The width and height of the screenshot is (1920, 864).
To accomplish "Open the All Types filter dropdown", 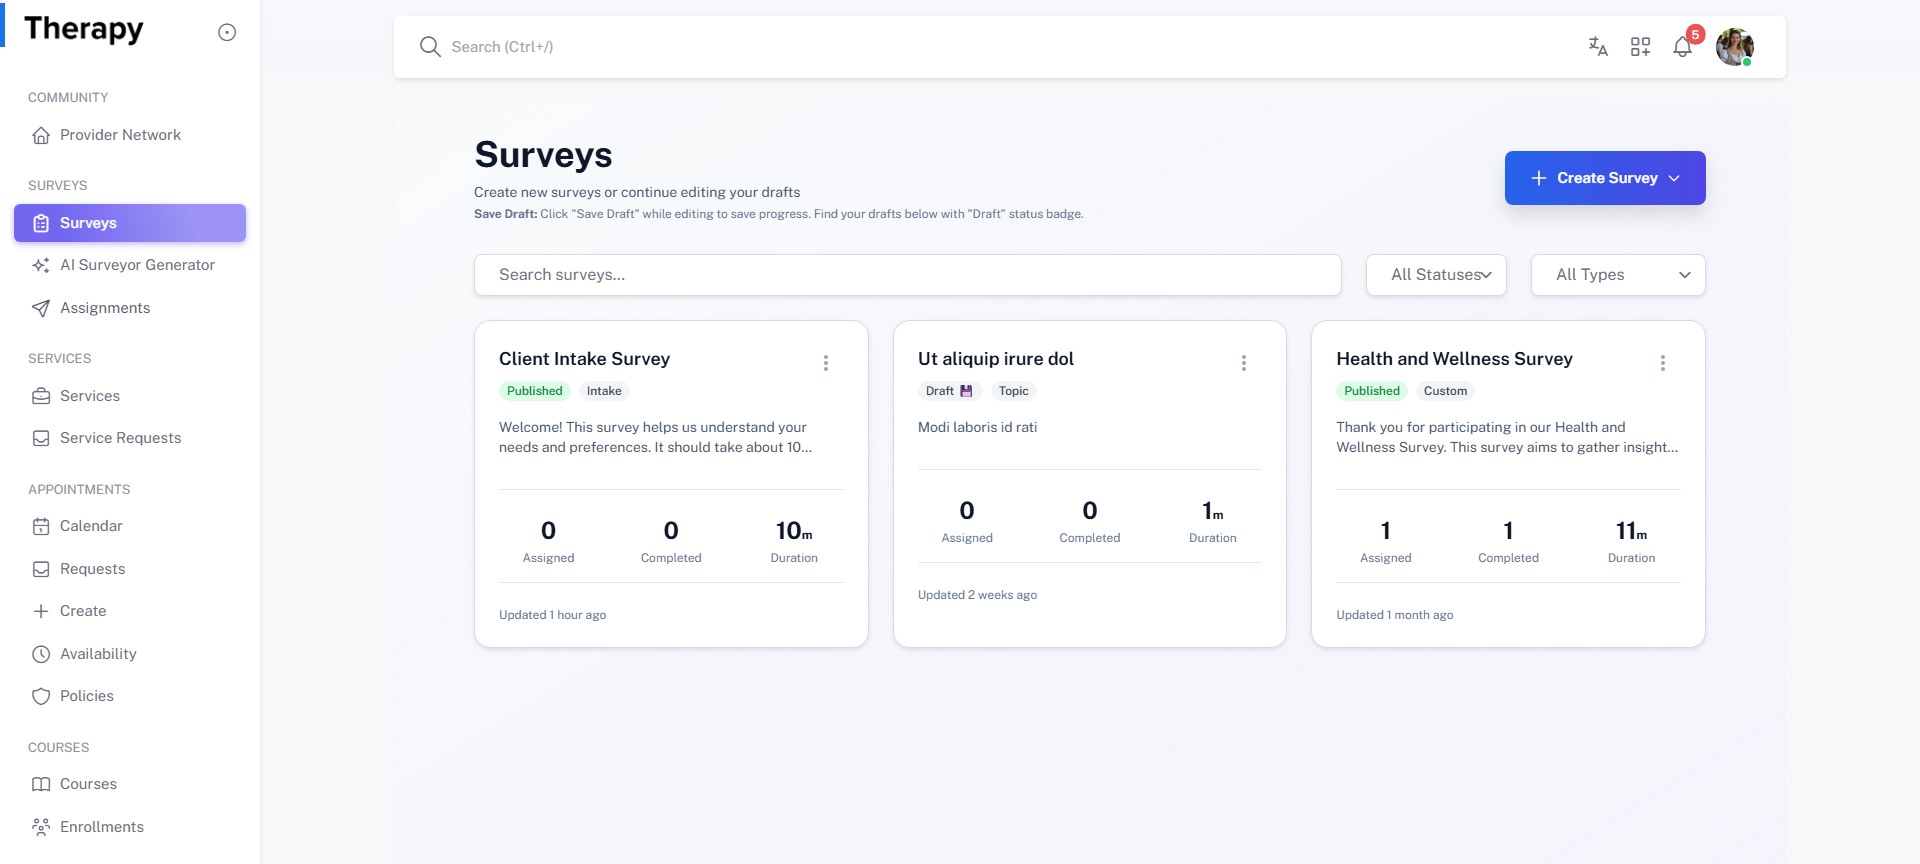I will point(1618,275).
